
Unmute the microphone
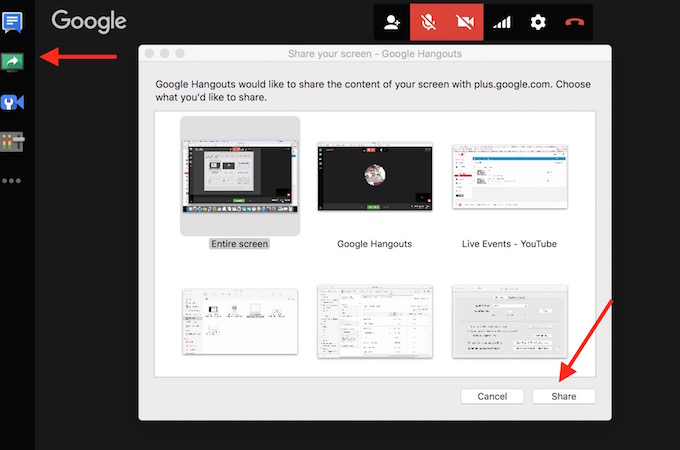429,22
